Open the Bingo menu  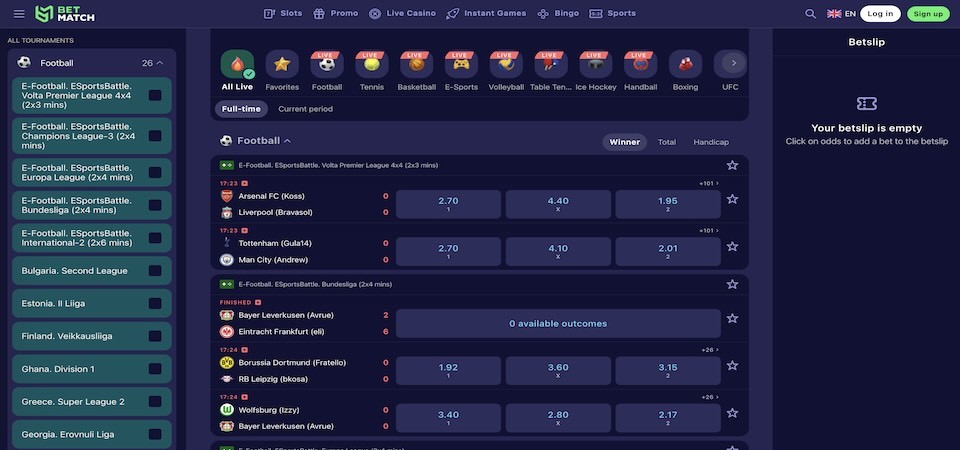click(558, 13)
